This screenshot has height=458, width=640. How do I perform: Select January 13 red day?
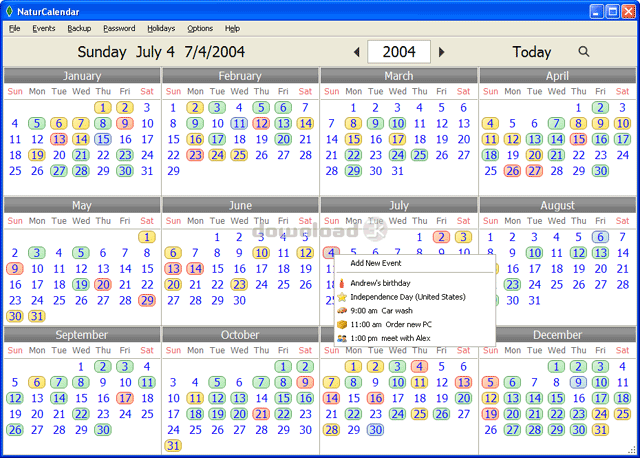coord(59,139)
